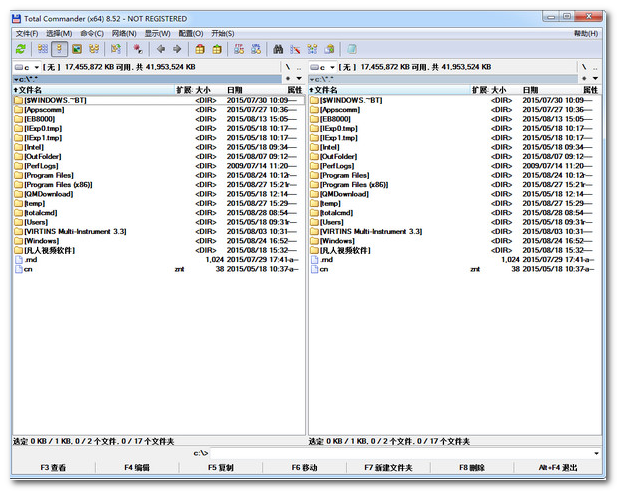Open right panel directory history arrow
617x491 pixels.
click(x=595, y=79)
